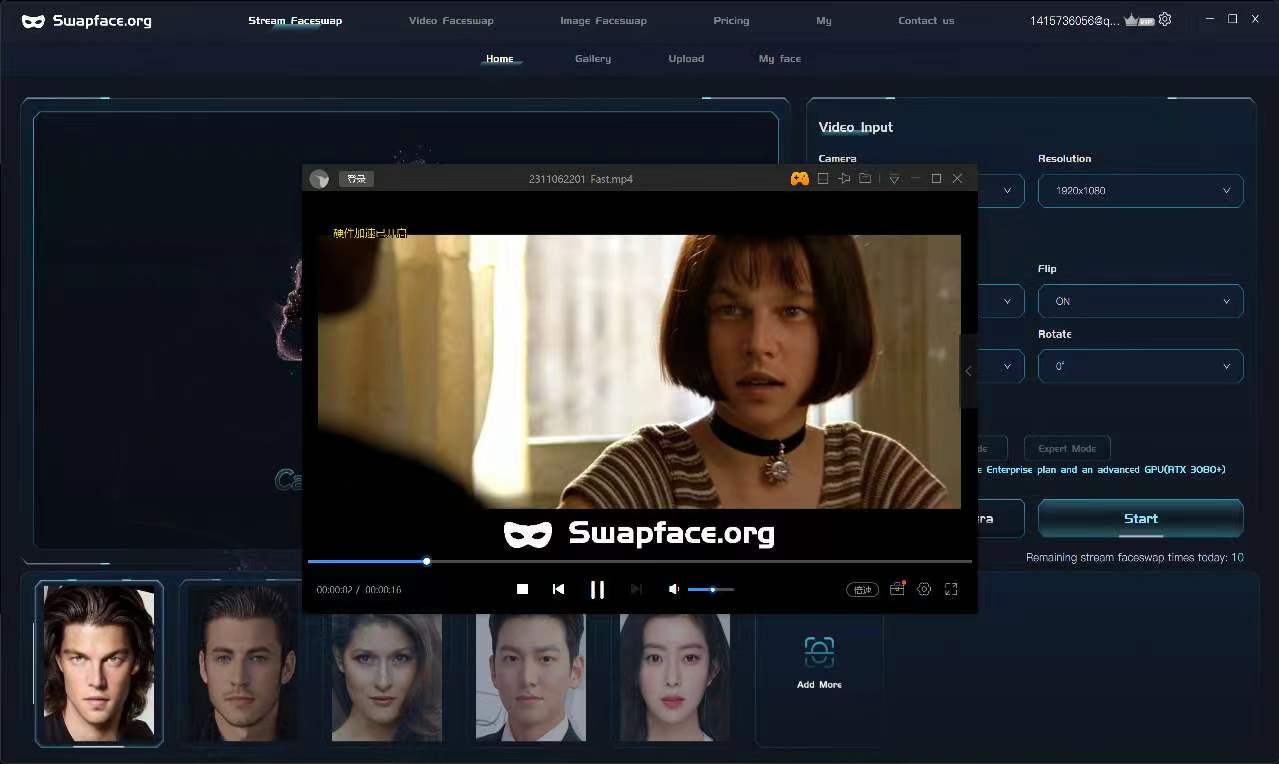
Task: Click the Remaining stream faceswap times today text
Action: pyautogui.click(x=1135, y=557)
